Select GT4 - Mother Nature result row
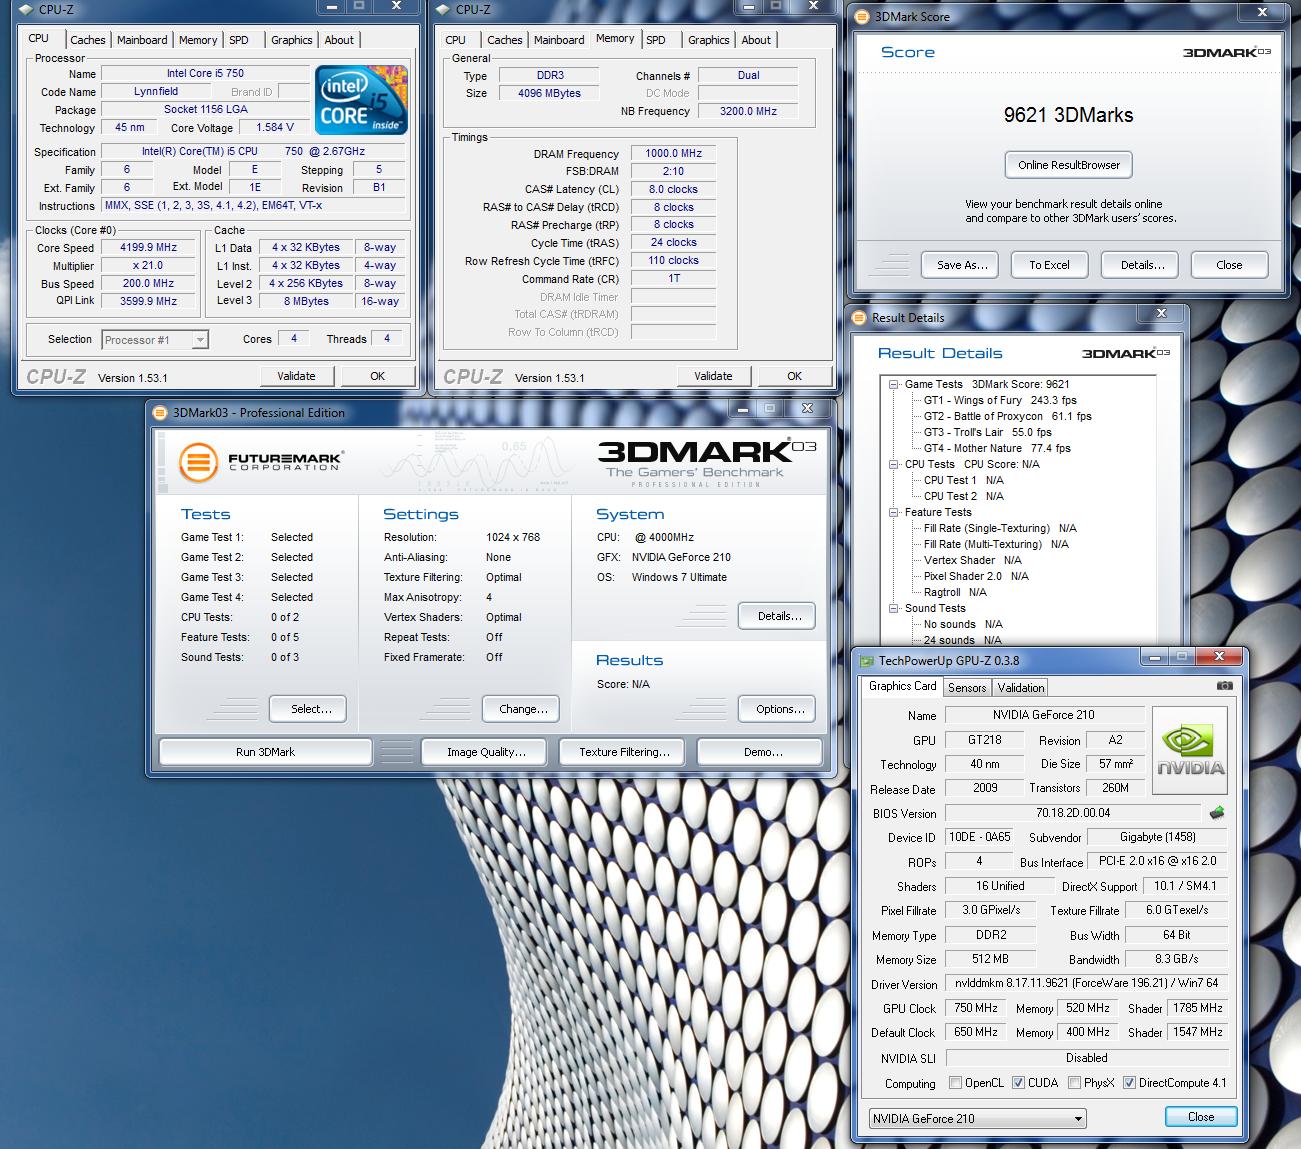This screenshot has height=1149, width=1301. pos(997,448)
